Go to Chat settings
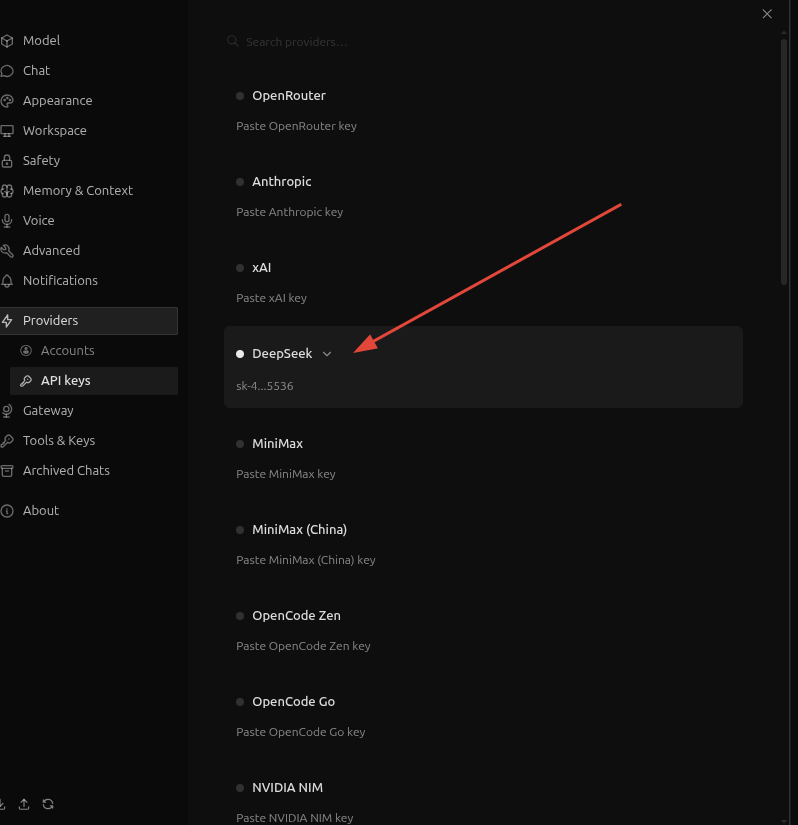This screenshot has width=798, height=825. (x=36, y=71)
